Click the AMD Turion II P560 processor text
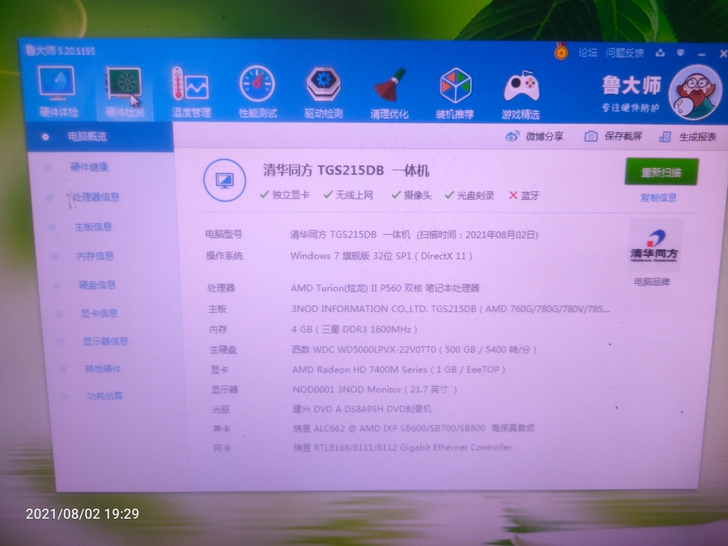 click(385, 288)
